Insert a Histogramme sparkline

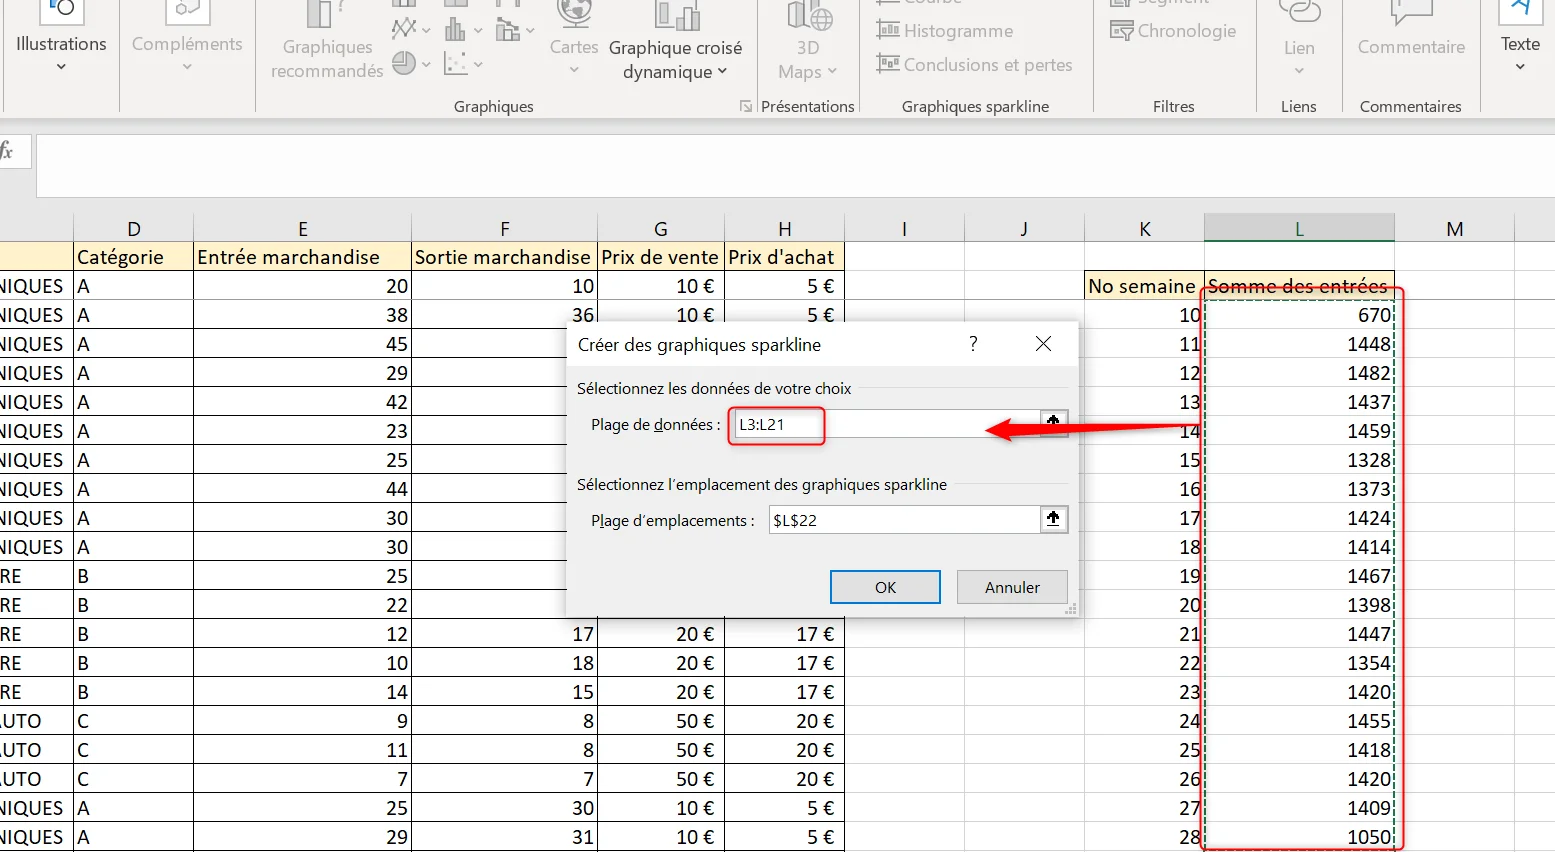tap(945, 31)
